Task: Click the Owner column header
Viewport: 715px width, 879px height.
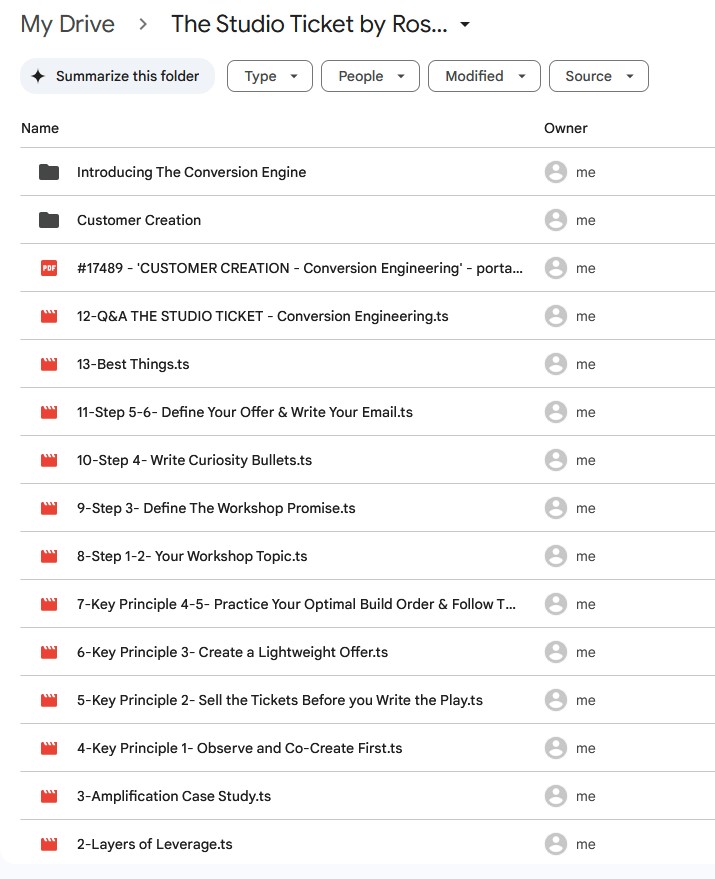Action: click(565, 128)
